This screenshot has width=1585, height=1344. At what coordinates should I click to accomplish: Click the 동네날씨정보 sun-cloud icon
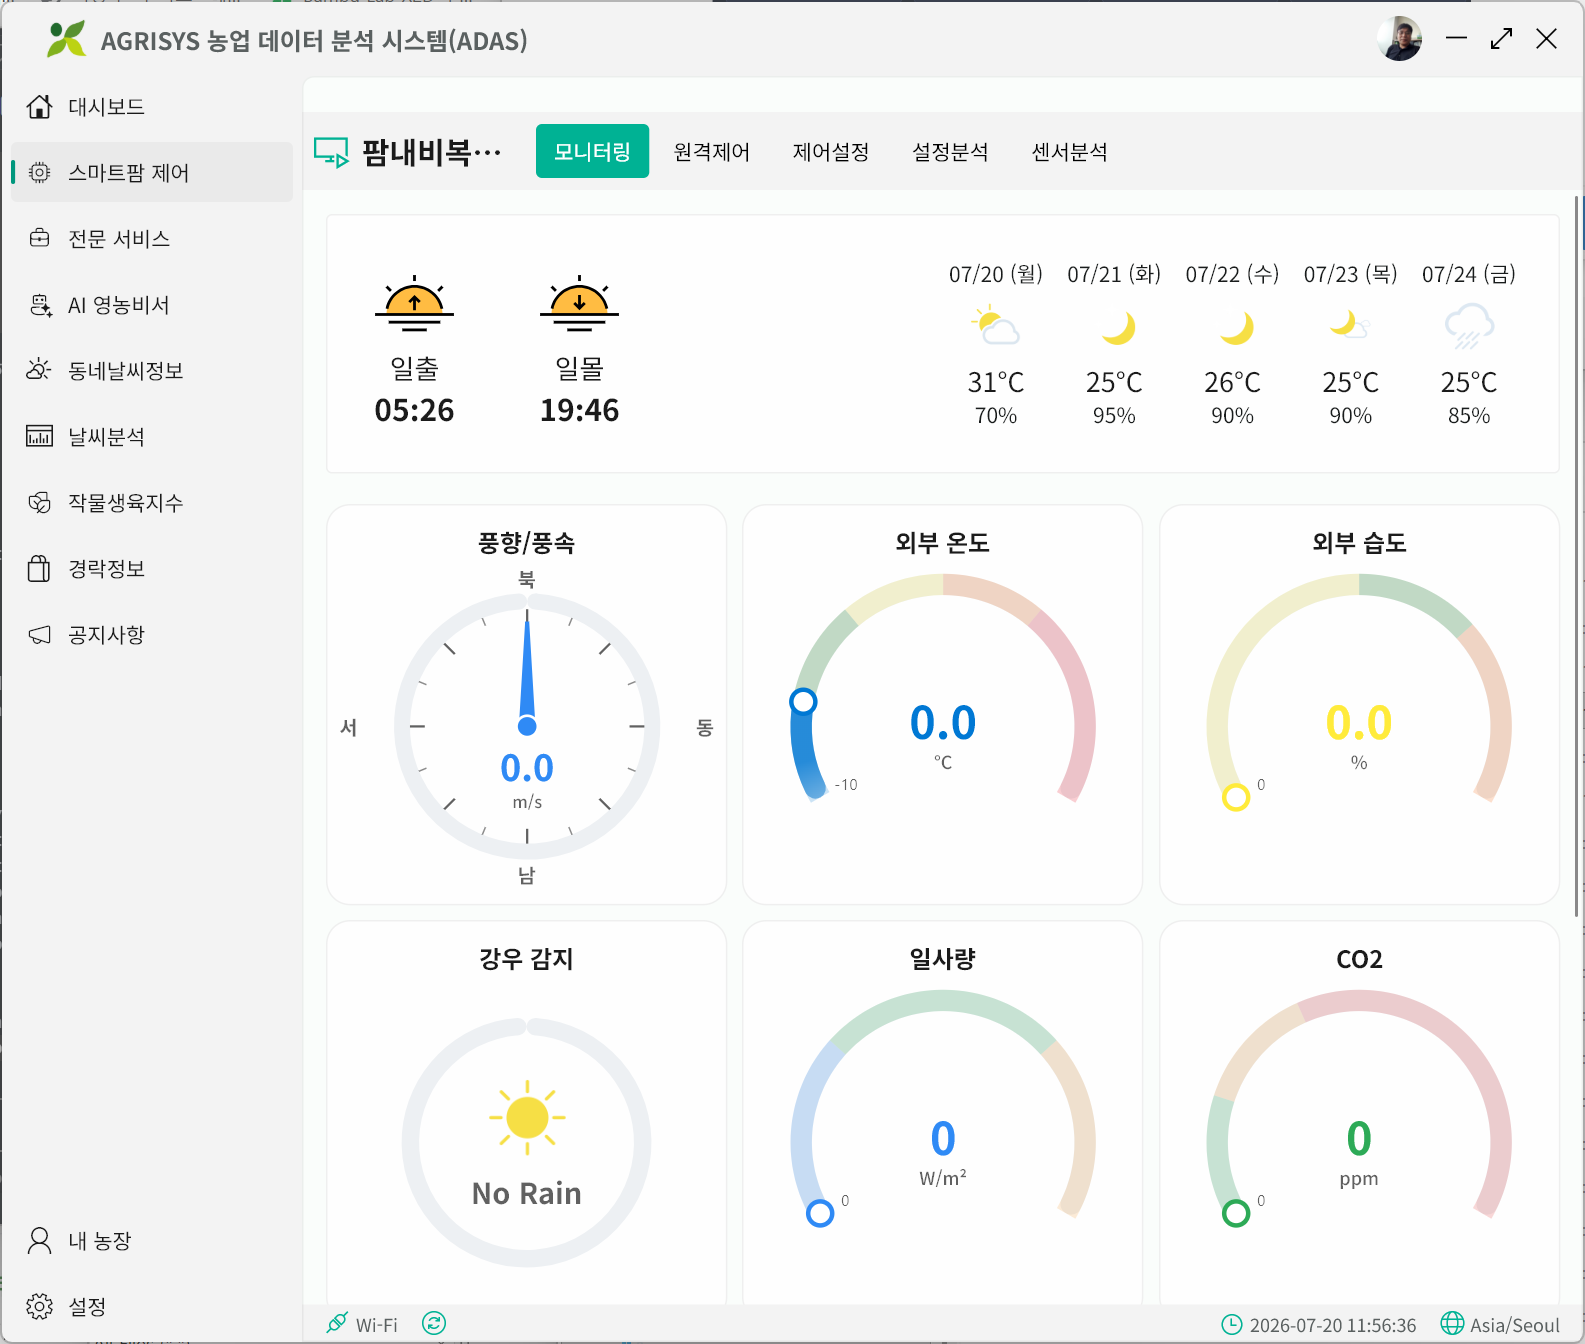point(39,370)
